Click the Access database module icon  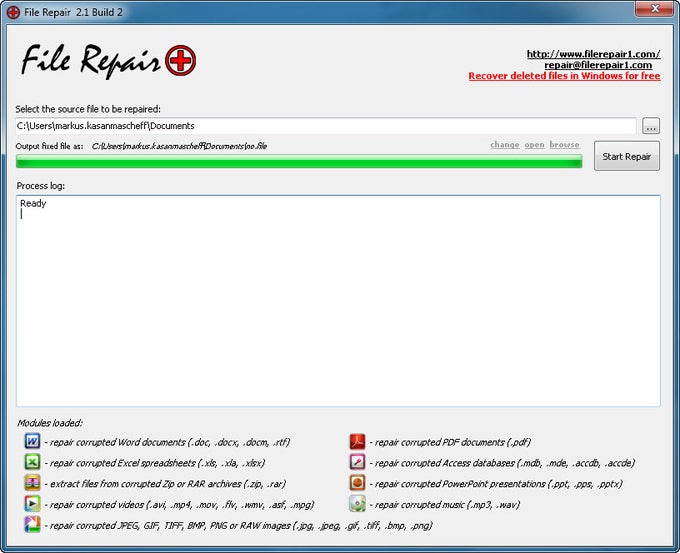(x=357, y=462)
